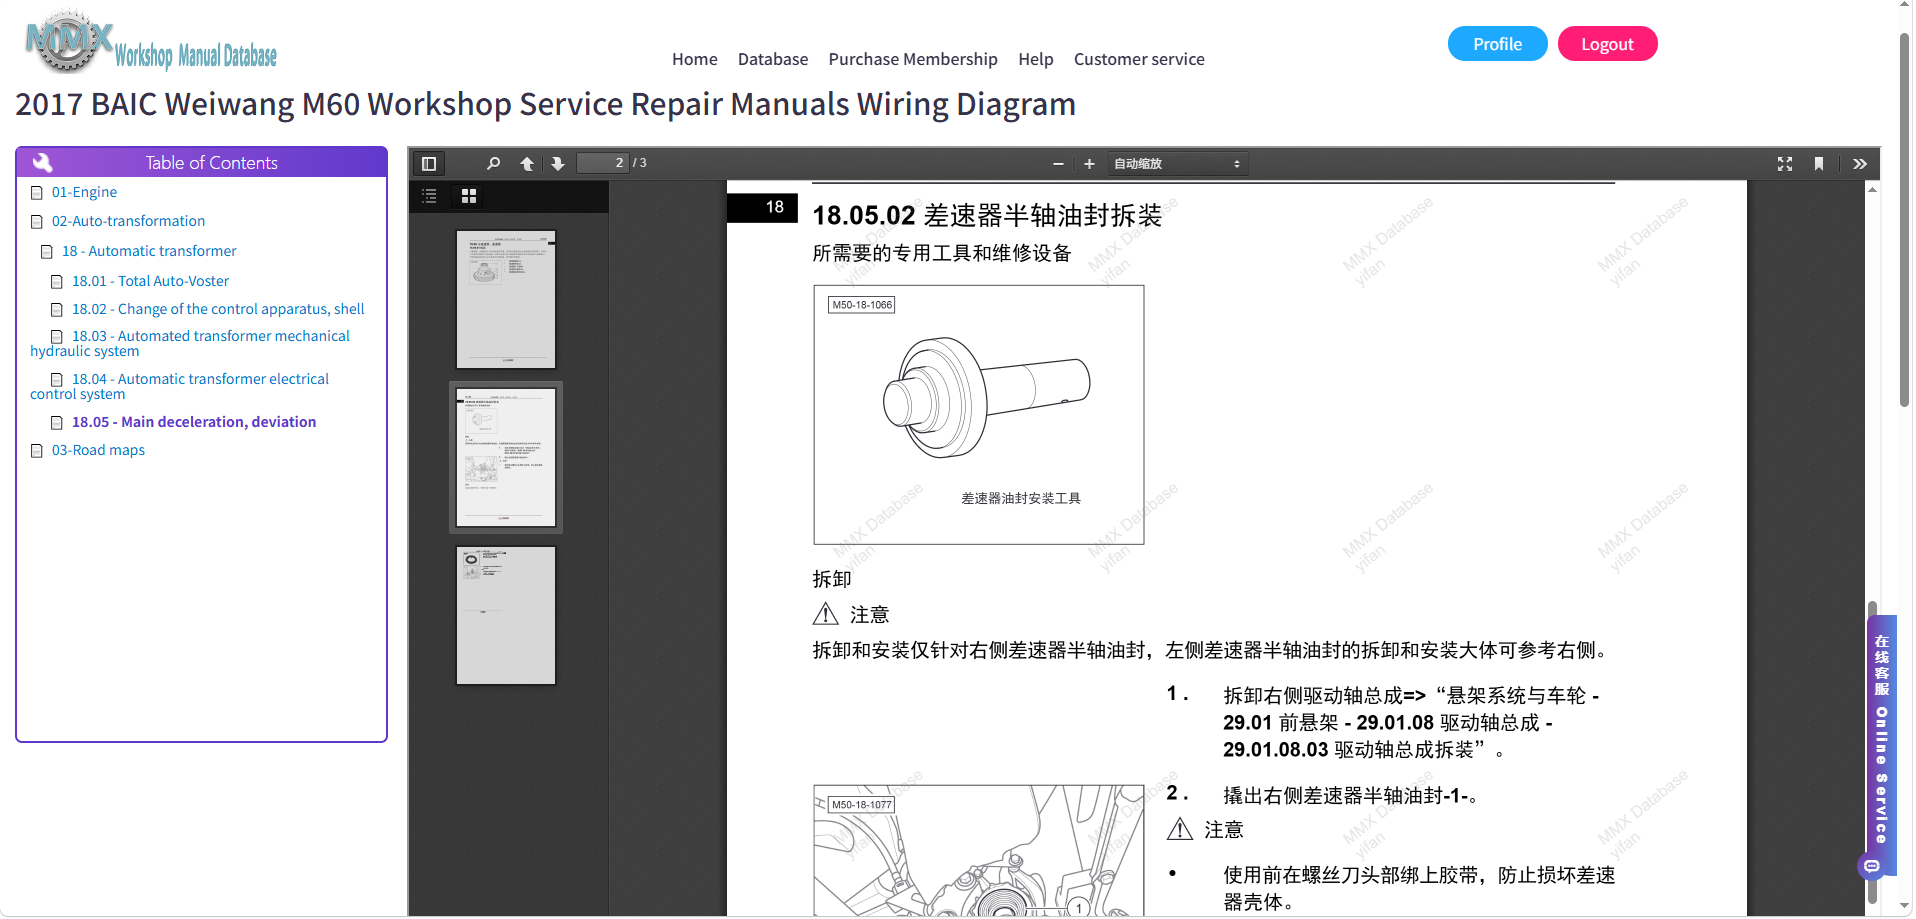1916x919 pixels.
Task: Zoom out of the PDF document
Action: coord(1058,164)
